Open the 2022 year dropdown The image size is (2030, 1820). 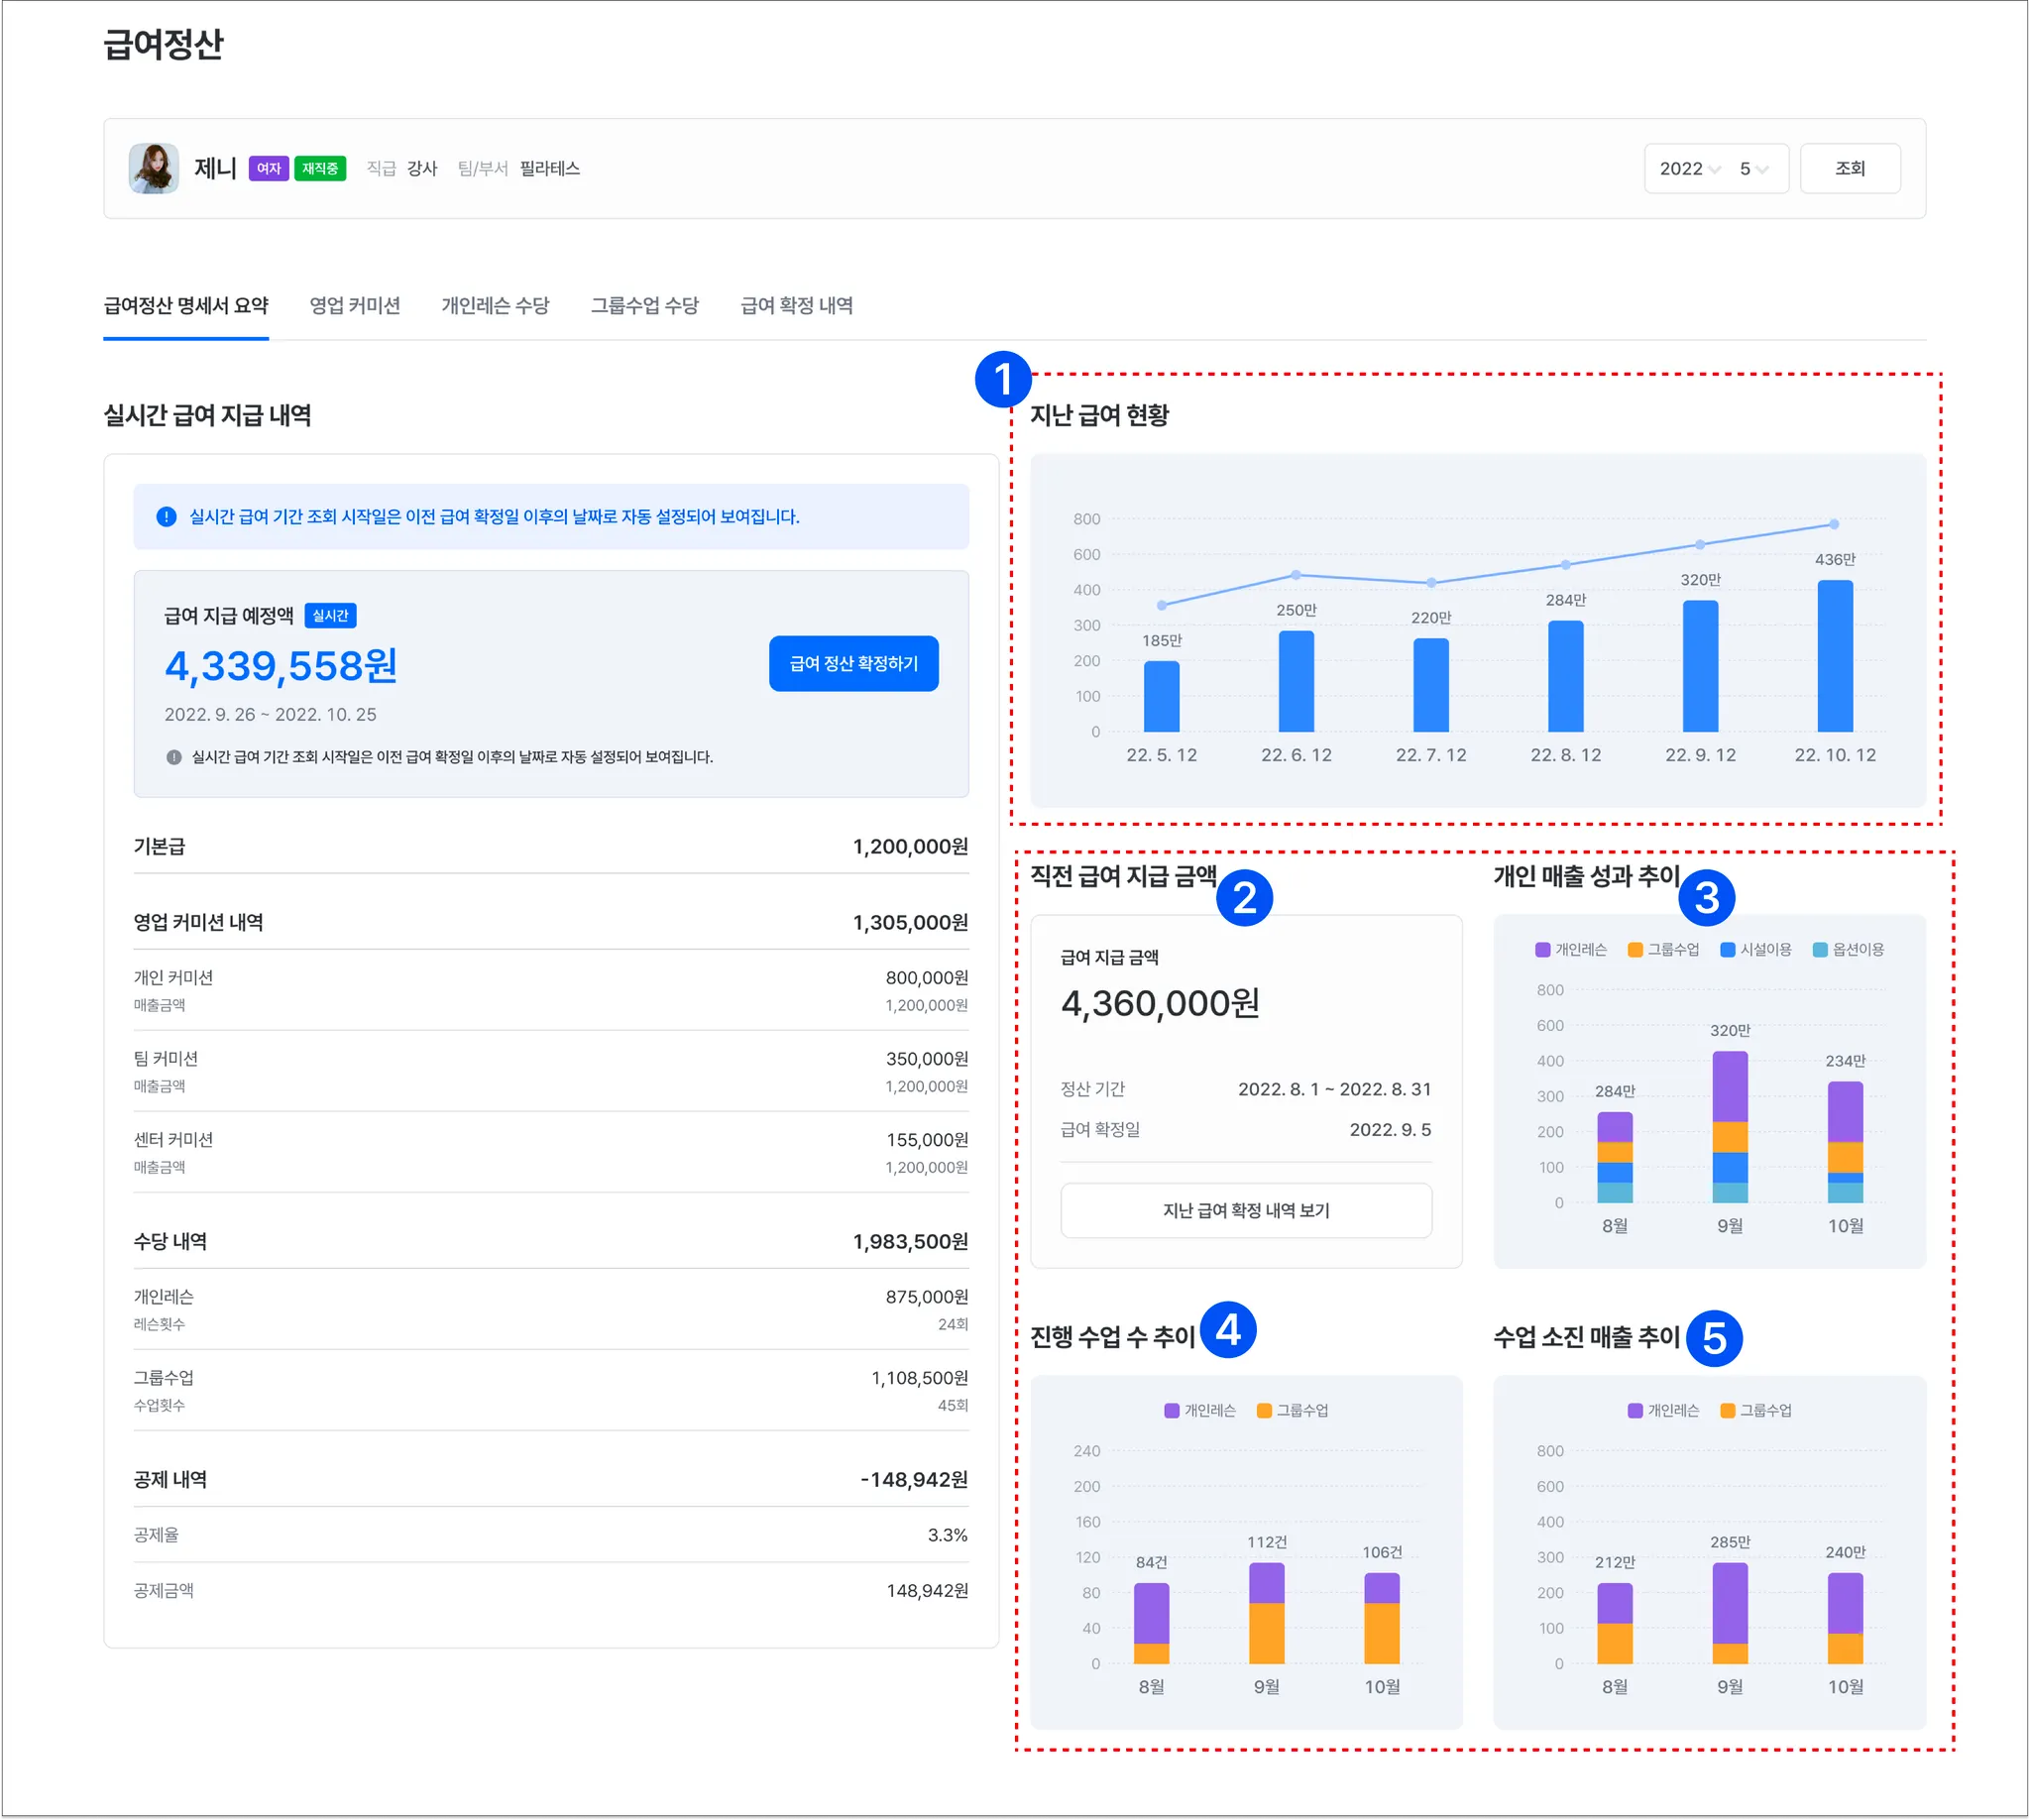tap(1690, 169)
